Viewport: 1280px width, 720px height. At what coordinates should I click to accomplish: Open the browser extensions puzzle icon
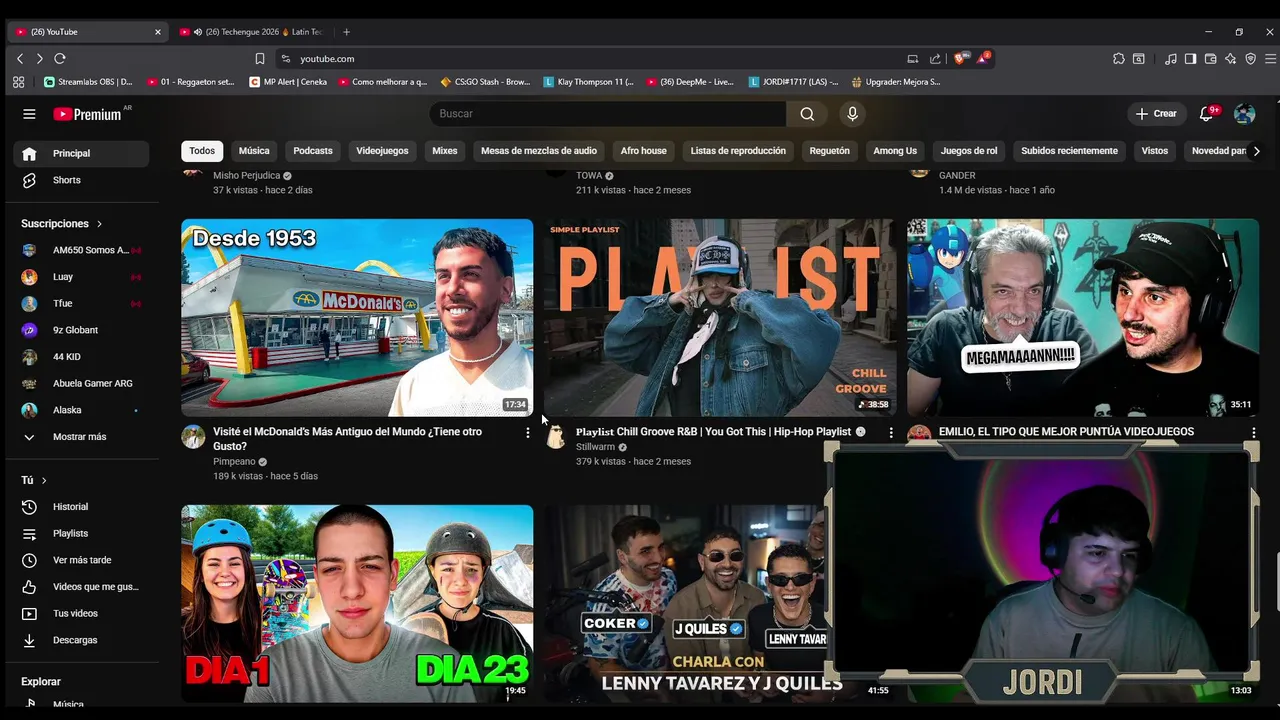point(1118,59)
